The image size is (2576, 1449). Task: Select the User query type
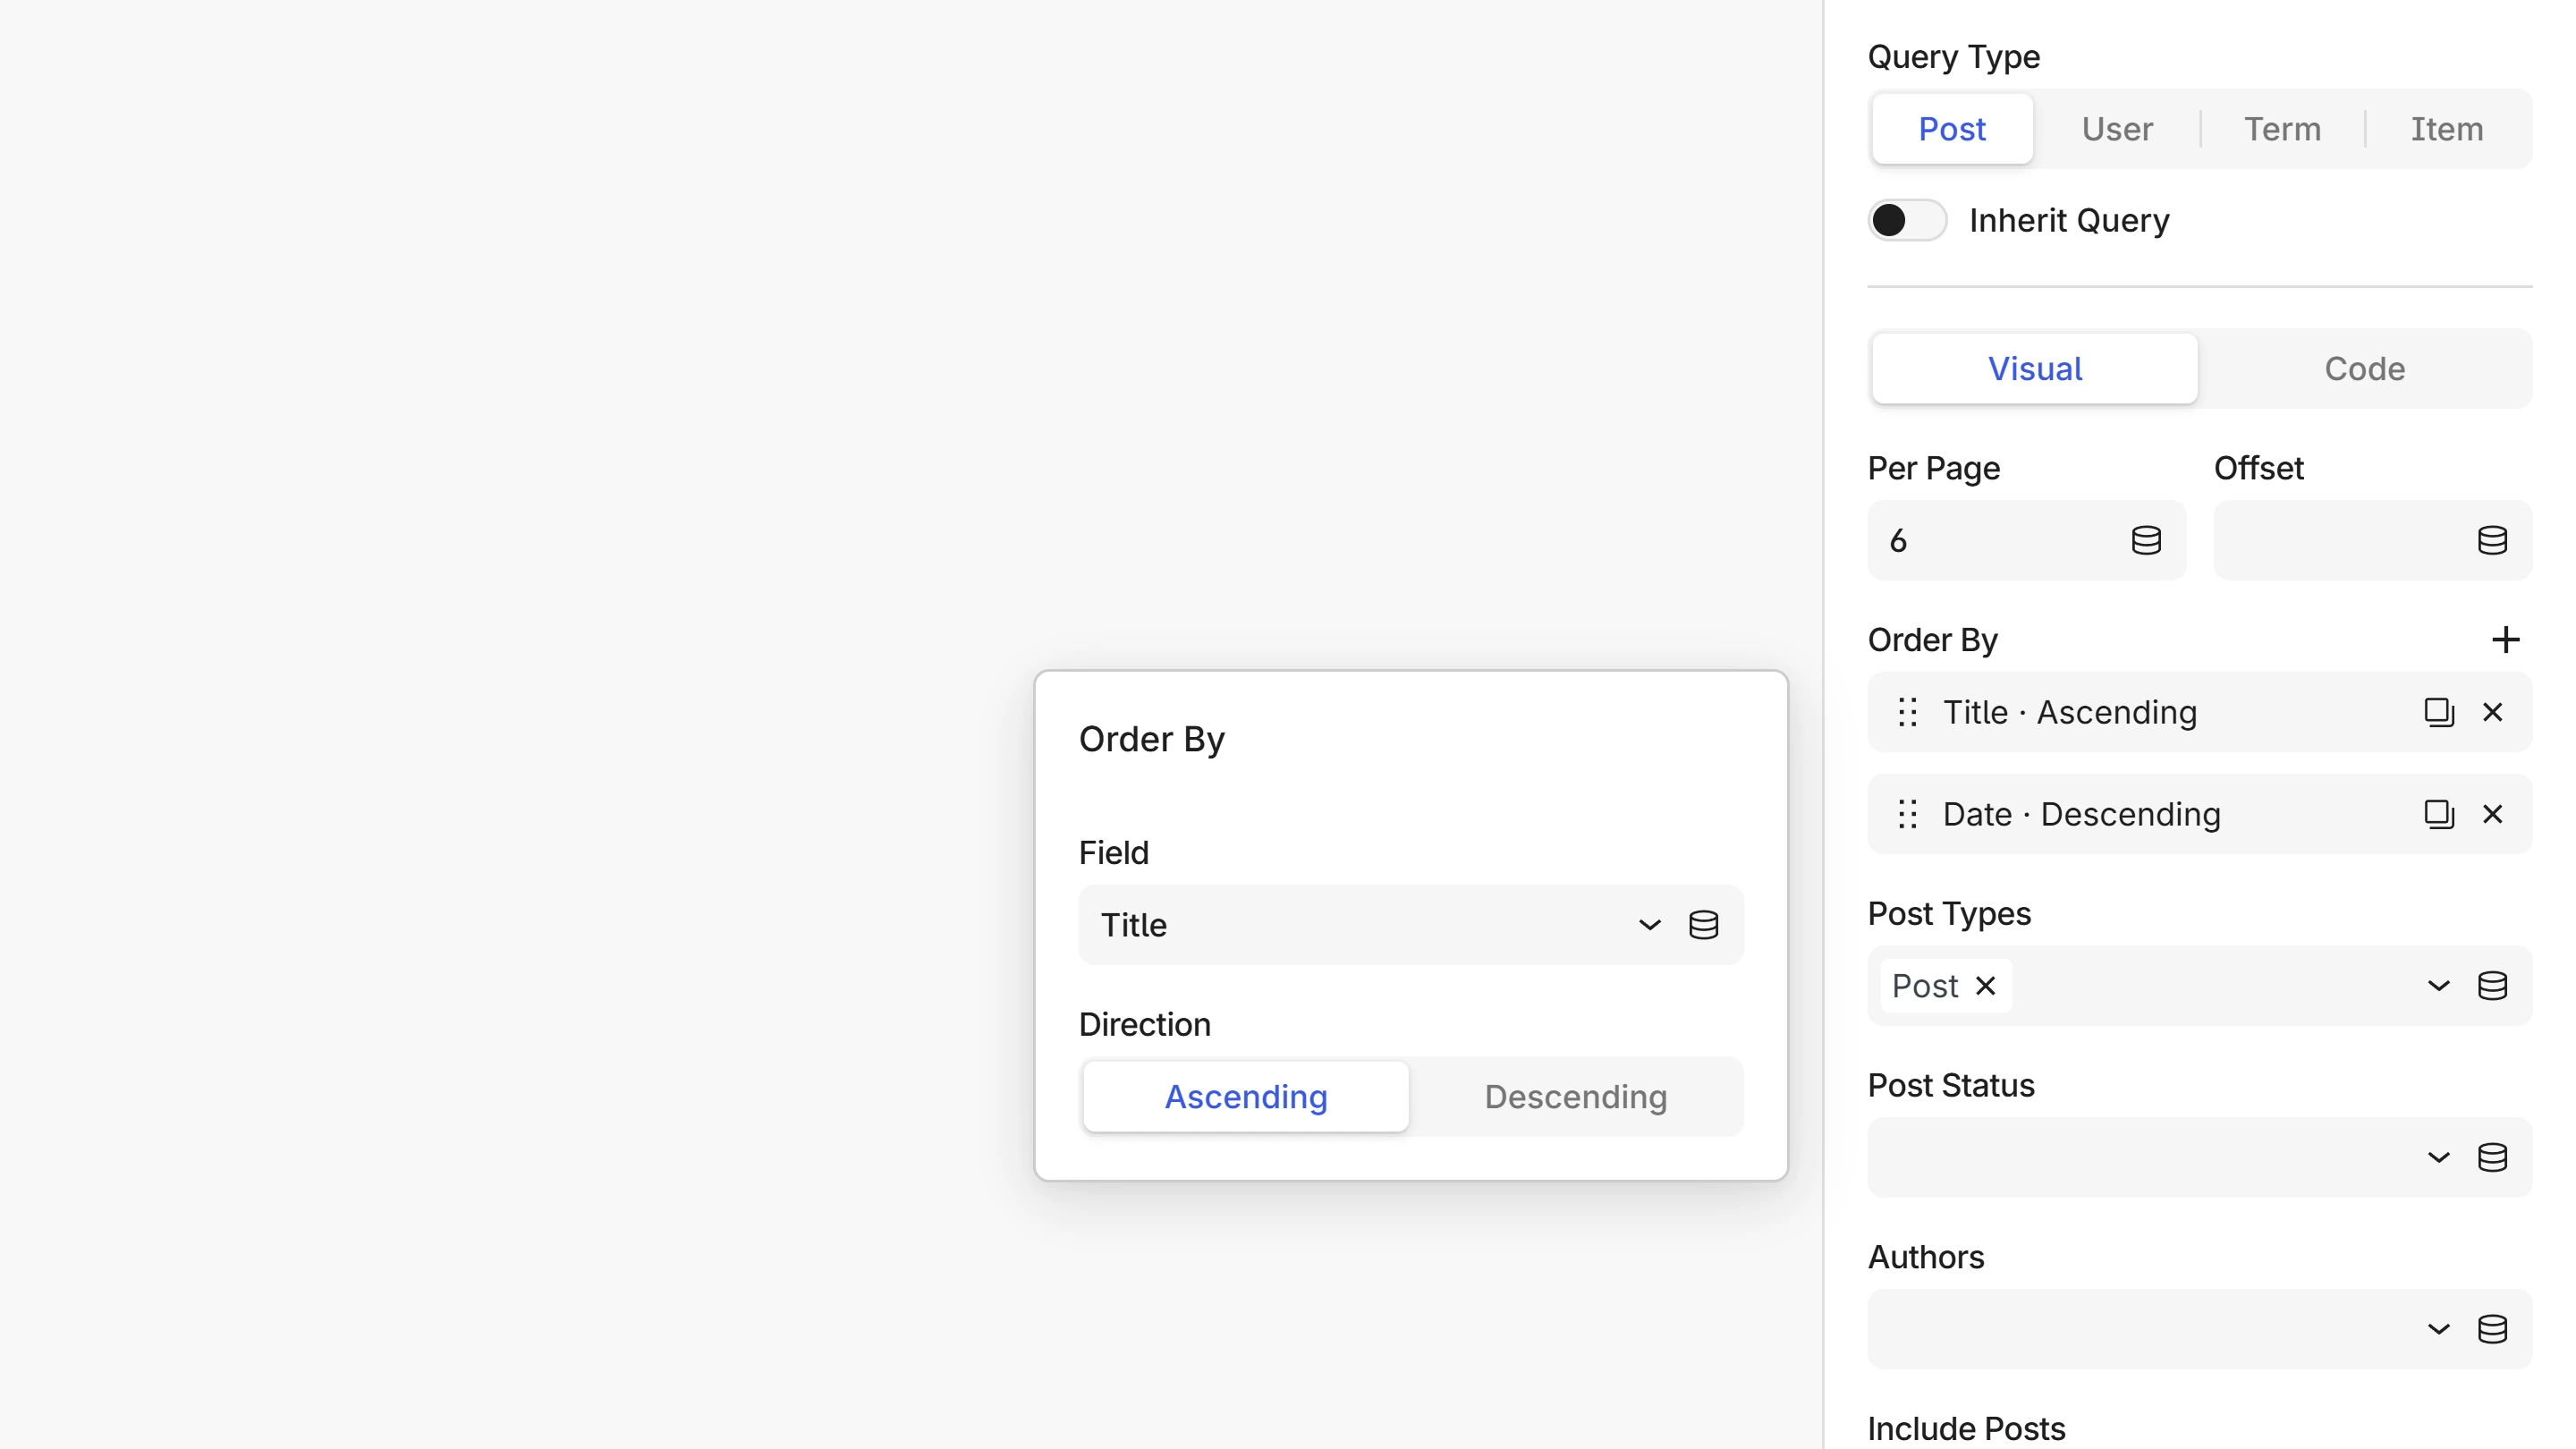(2117, 129)
